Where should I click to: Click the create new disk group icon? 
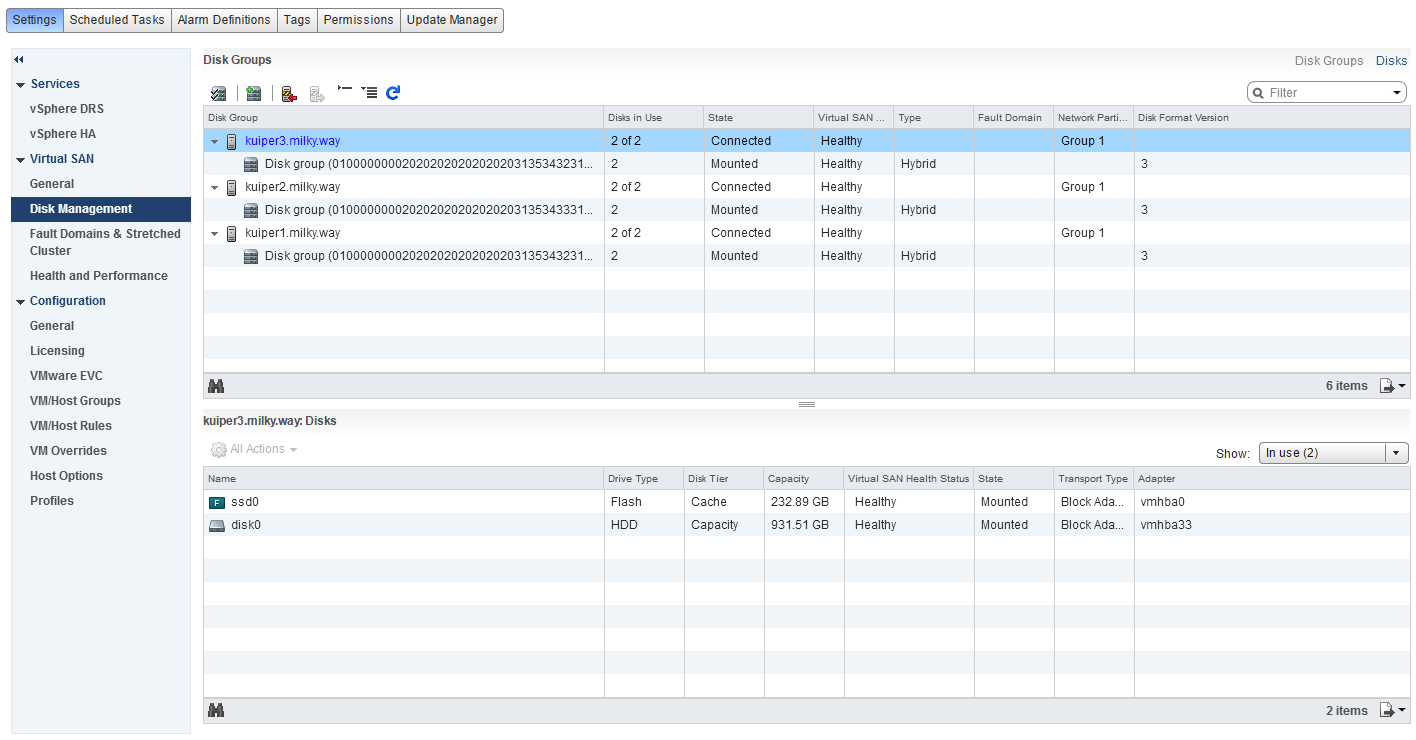(254, 93)
